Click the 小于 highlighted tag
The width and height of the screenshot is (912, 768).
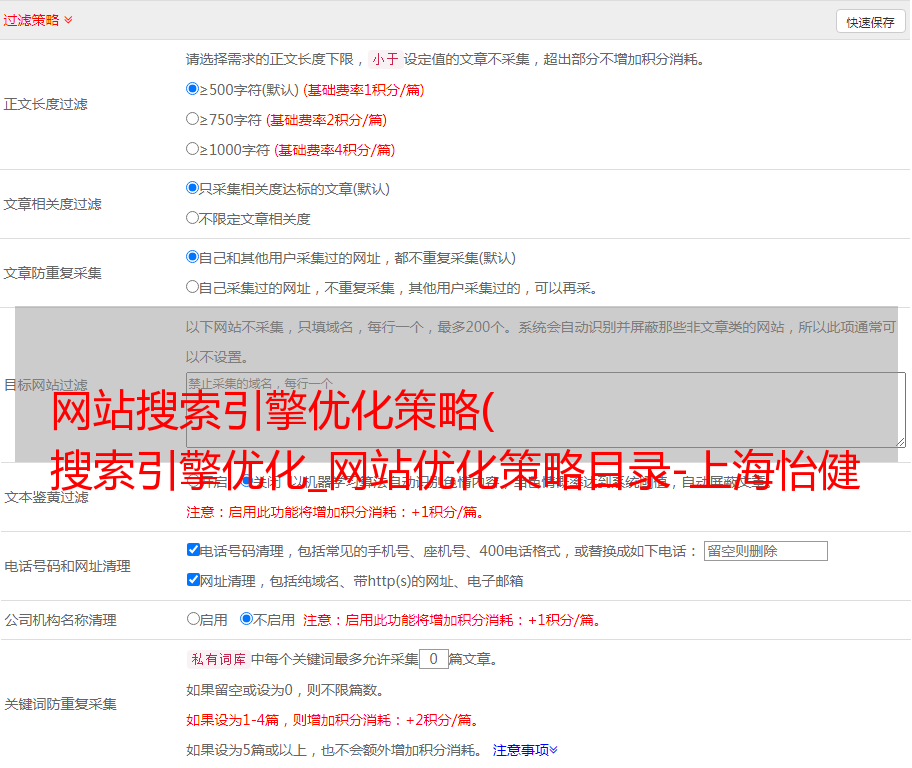(x=385, y=59)
